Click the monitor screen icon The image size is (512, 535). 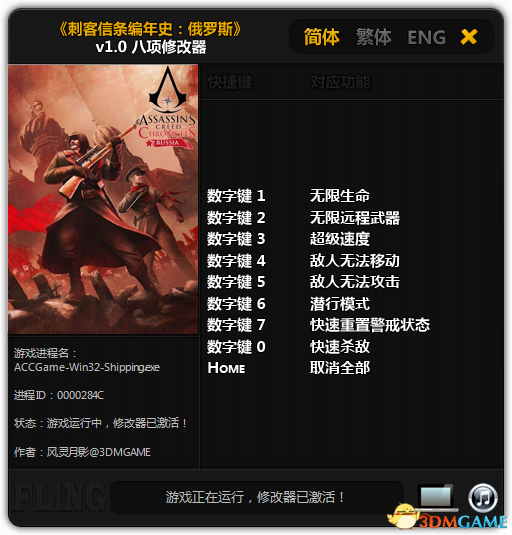click(x=436, y=497)
